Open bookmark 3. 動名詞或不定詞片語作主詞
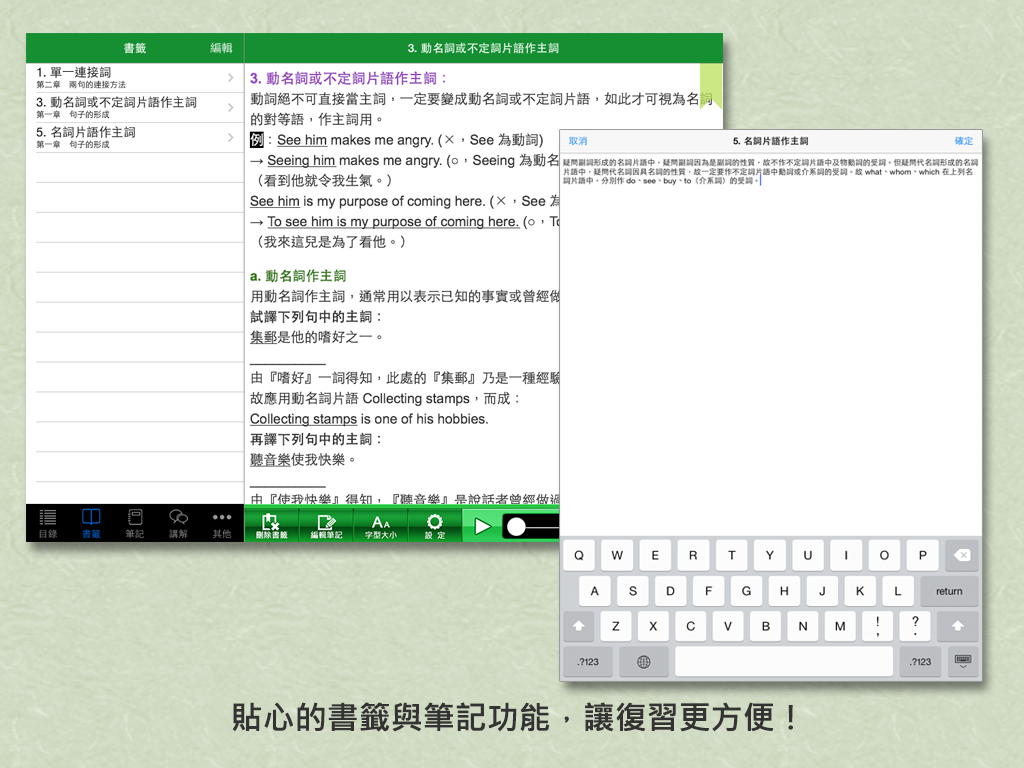Screen dimensions: 1024x768 [135, 107]
